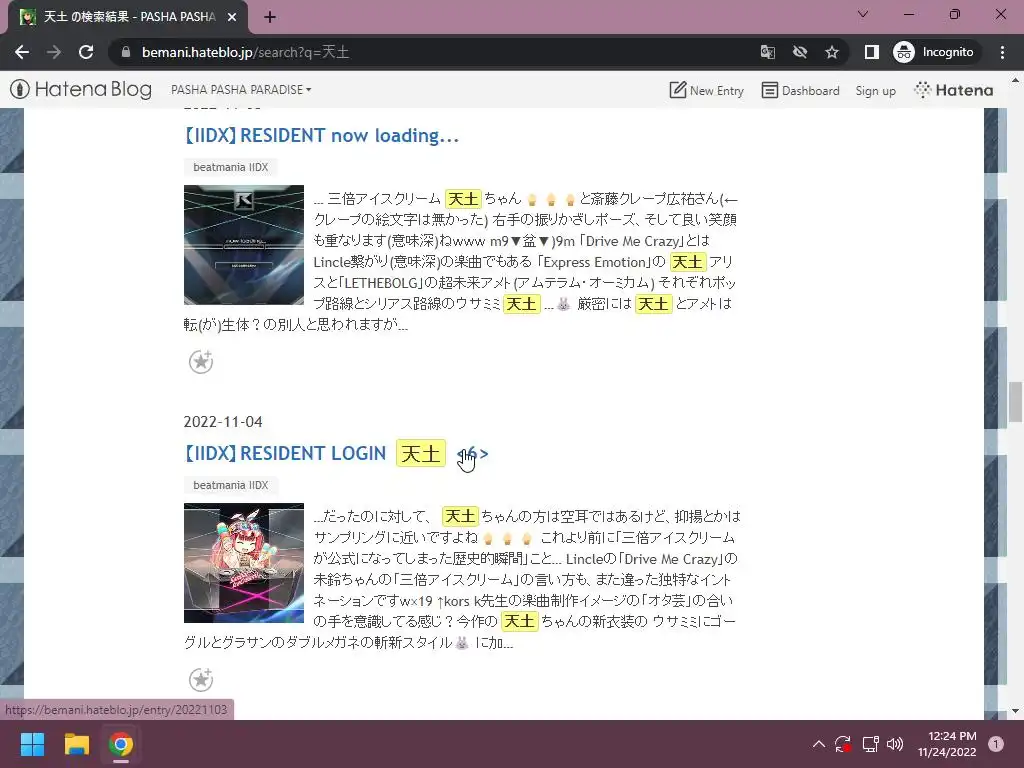Click the sync tray icon with red dot
Screen dimensions: 1024x768
pos(843,744)
